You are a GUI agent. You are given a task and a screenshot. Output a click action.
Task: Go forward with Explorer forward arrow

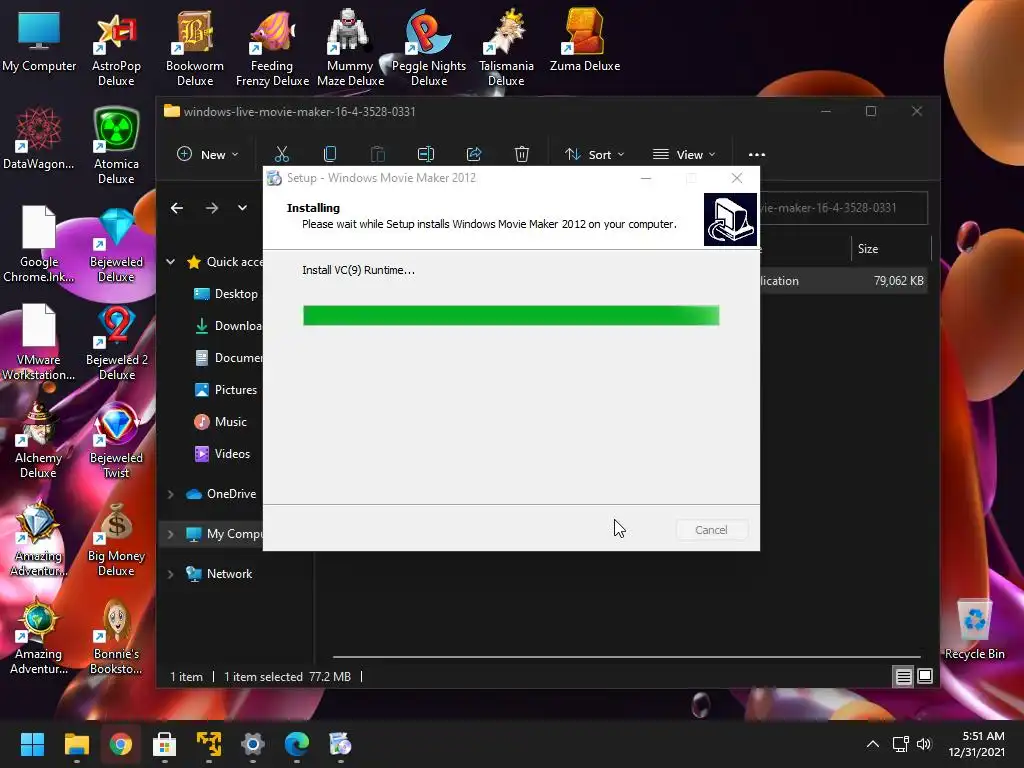point(212,208)
